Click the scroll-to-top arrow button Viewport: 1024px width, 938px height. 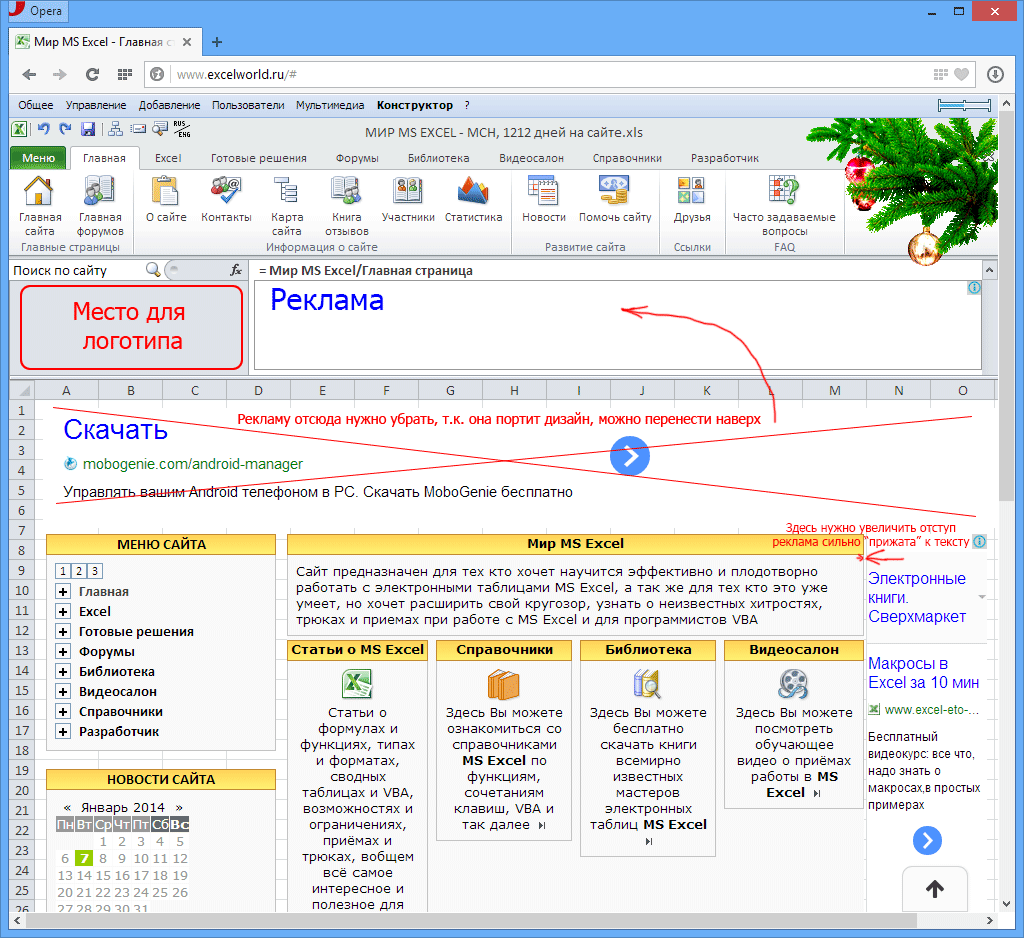(x=935, y=888)
